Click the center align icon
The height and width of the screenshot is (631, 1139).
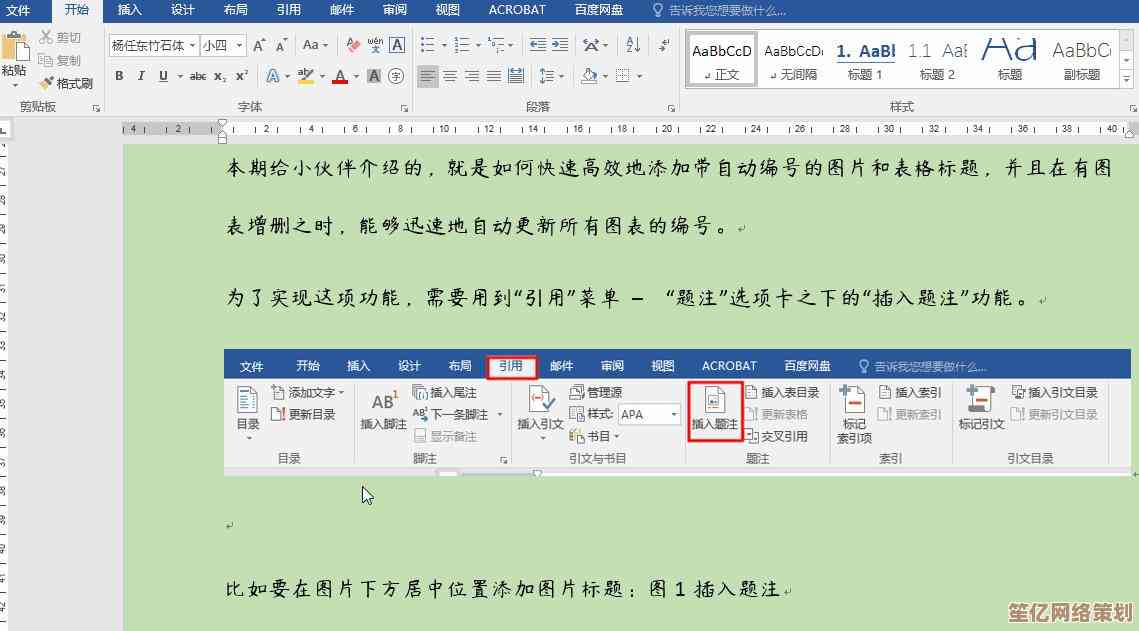pyautogui.click(x=450, y=76)
